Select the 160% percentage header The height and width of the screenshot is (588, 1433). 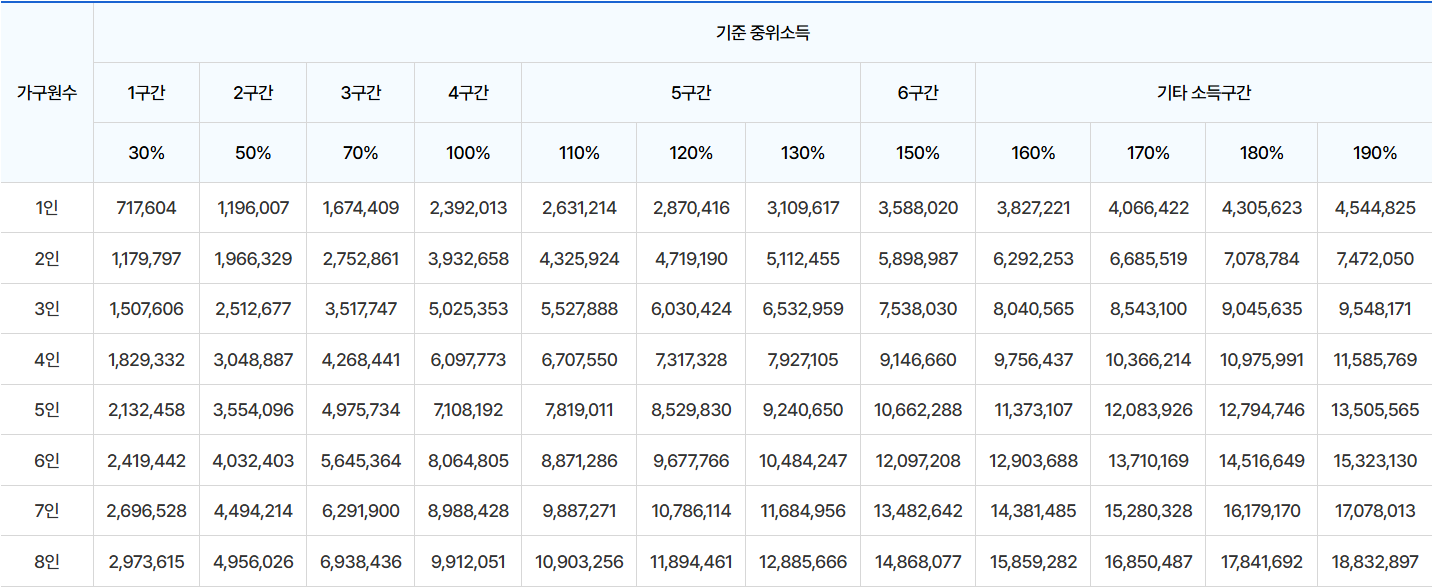(x=1033, y=153)
